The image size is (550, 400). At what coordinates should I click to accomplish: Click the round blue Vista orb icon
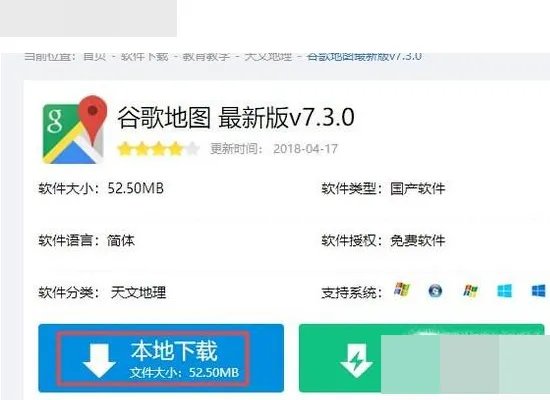[435, 291]
